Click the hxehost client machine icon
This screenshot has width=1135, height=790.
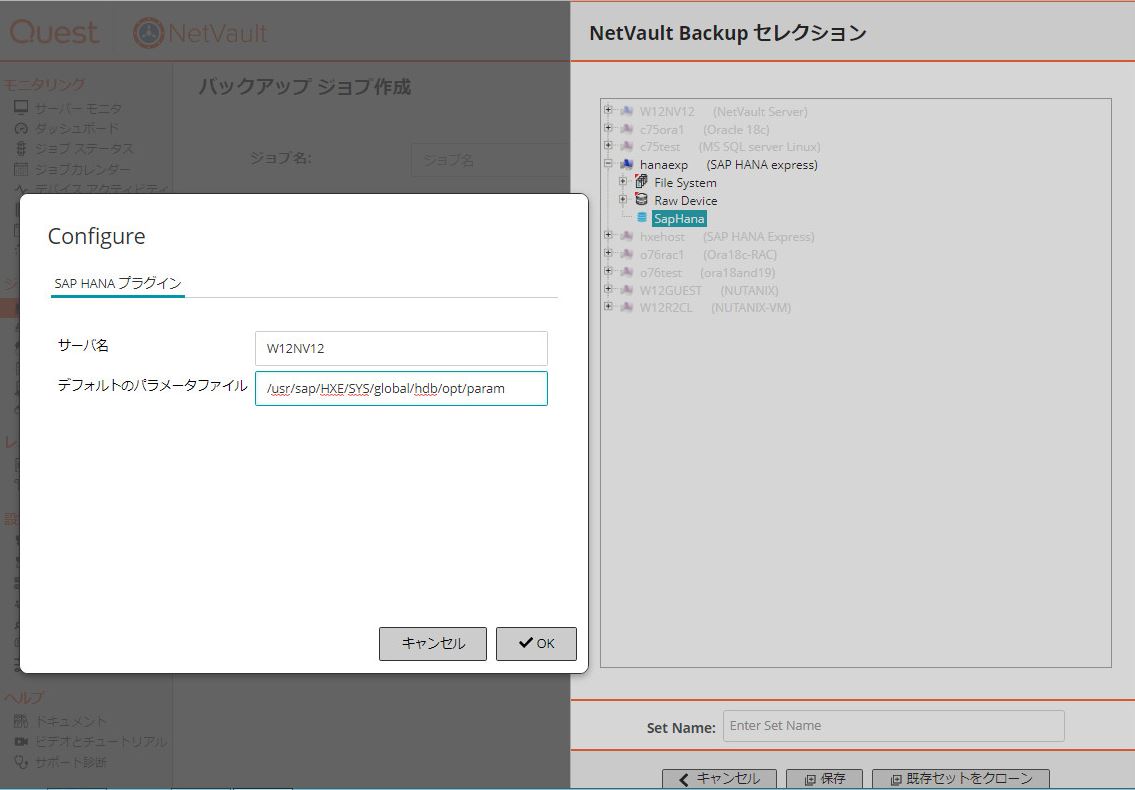627,236
